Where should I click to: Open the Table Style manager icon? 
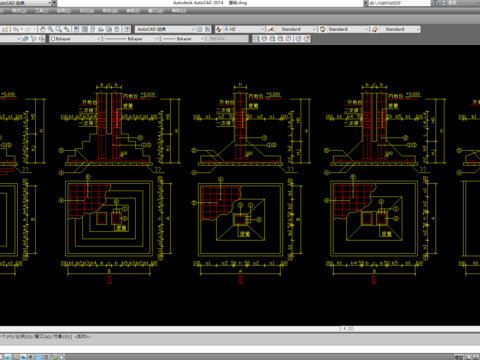(322, 29)
